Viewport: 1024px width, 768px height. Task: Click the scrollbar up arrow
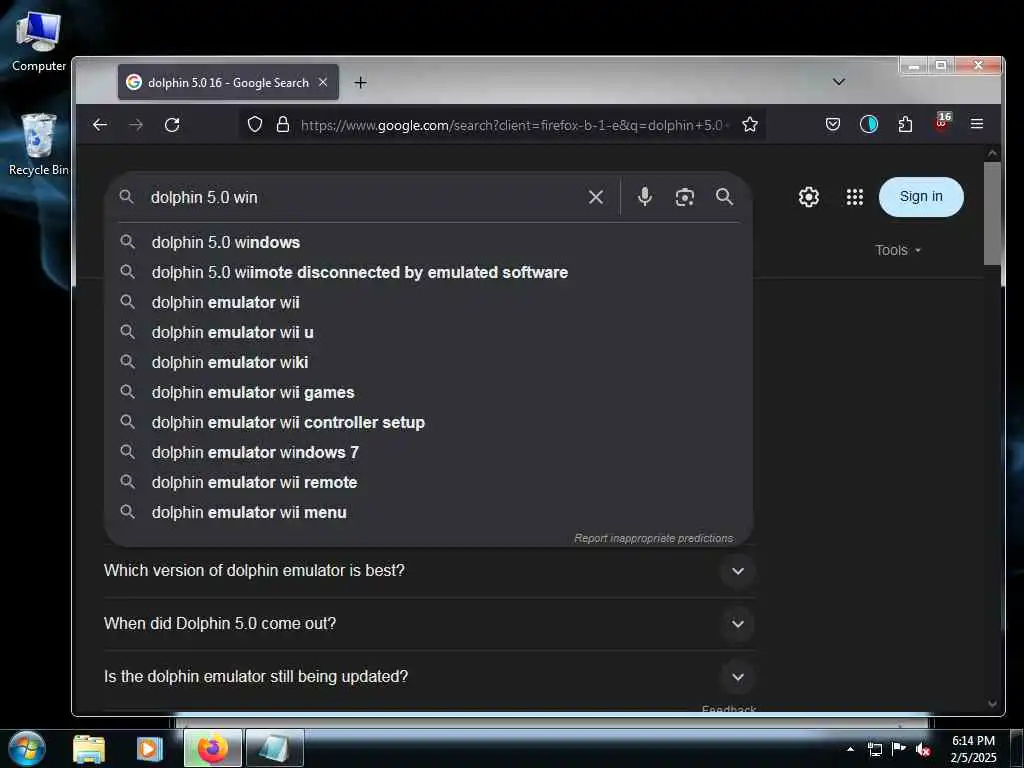[x=993, y=153]
